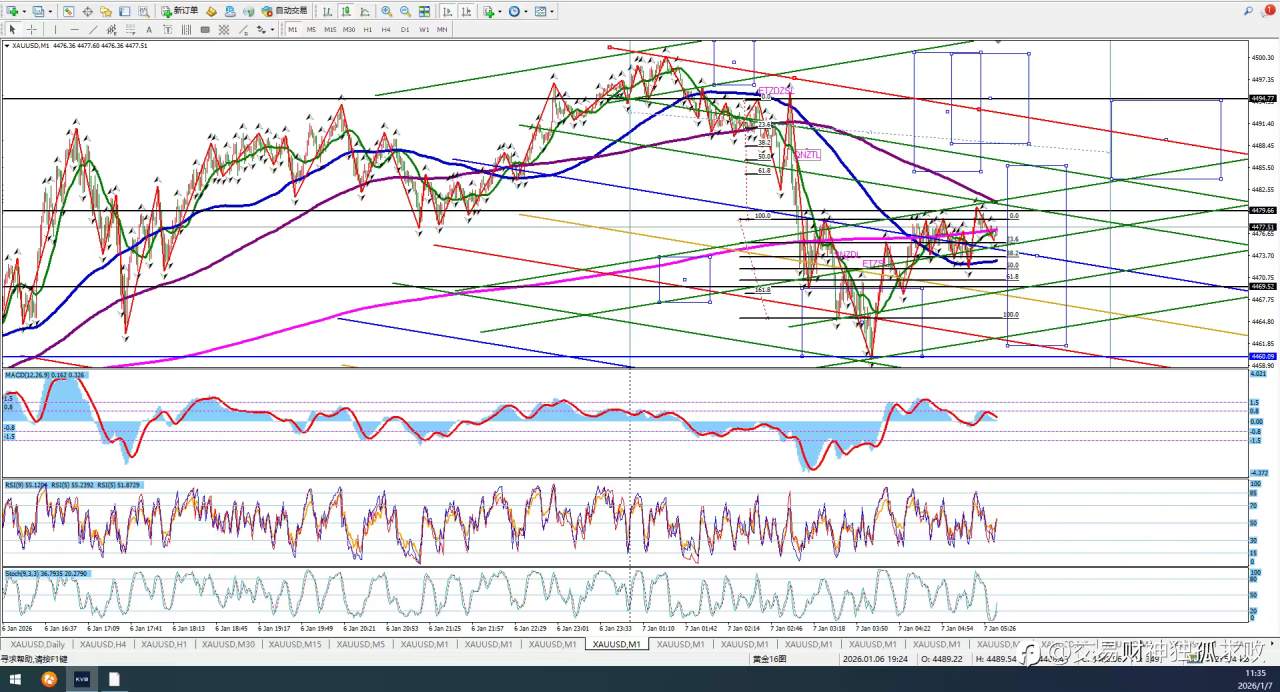Click the 4494.77 price level label

point(1263,99)
